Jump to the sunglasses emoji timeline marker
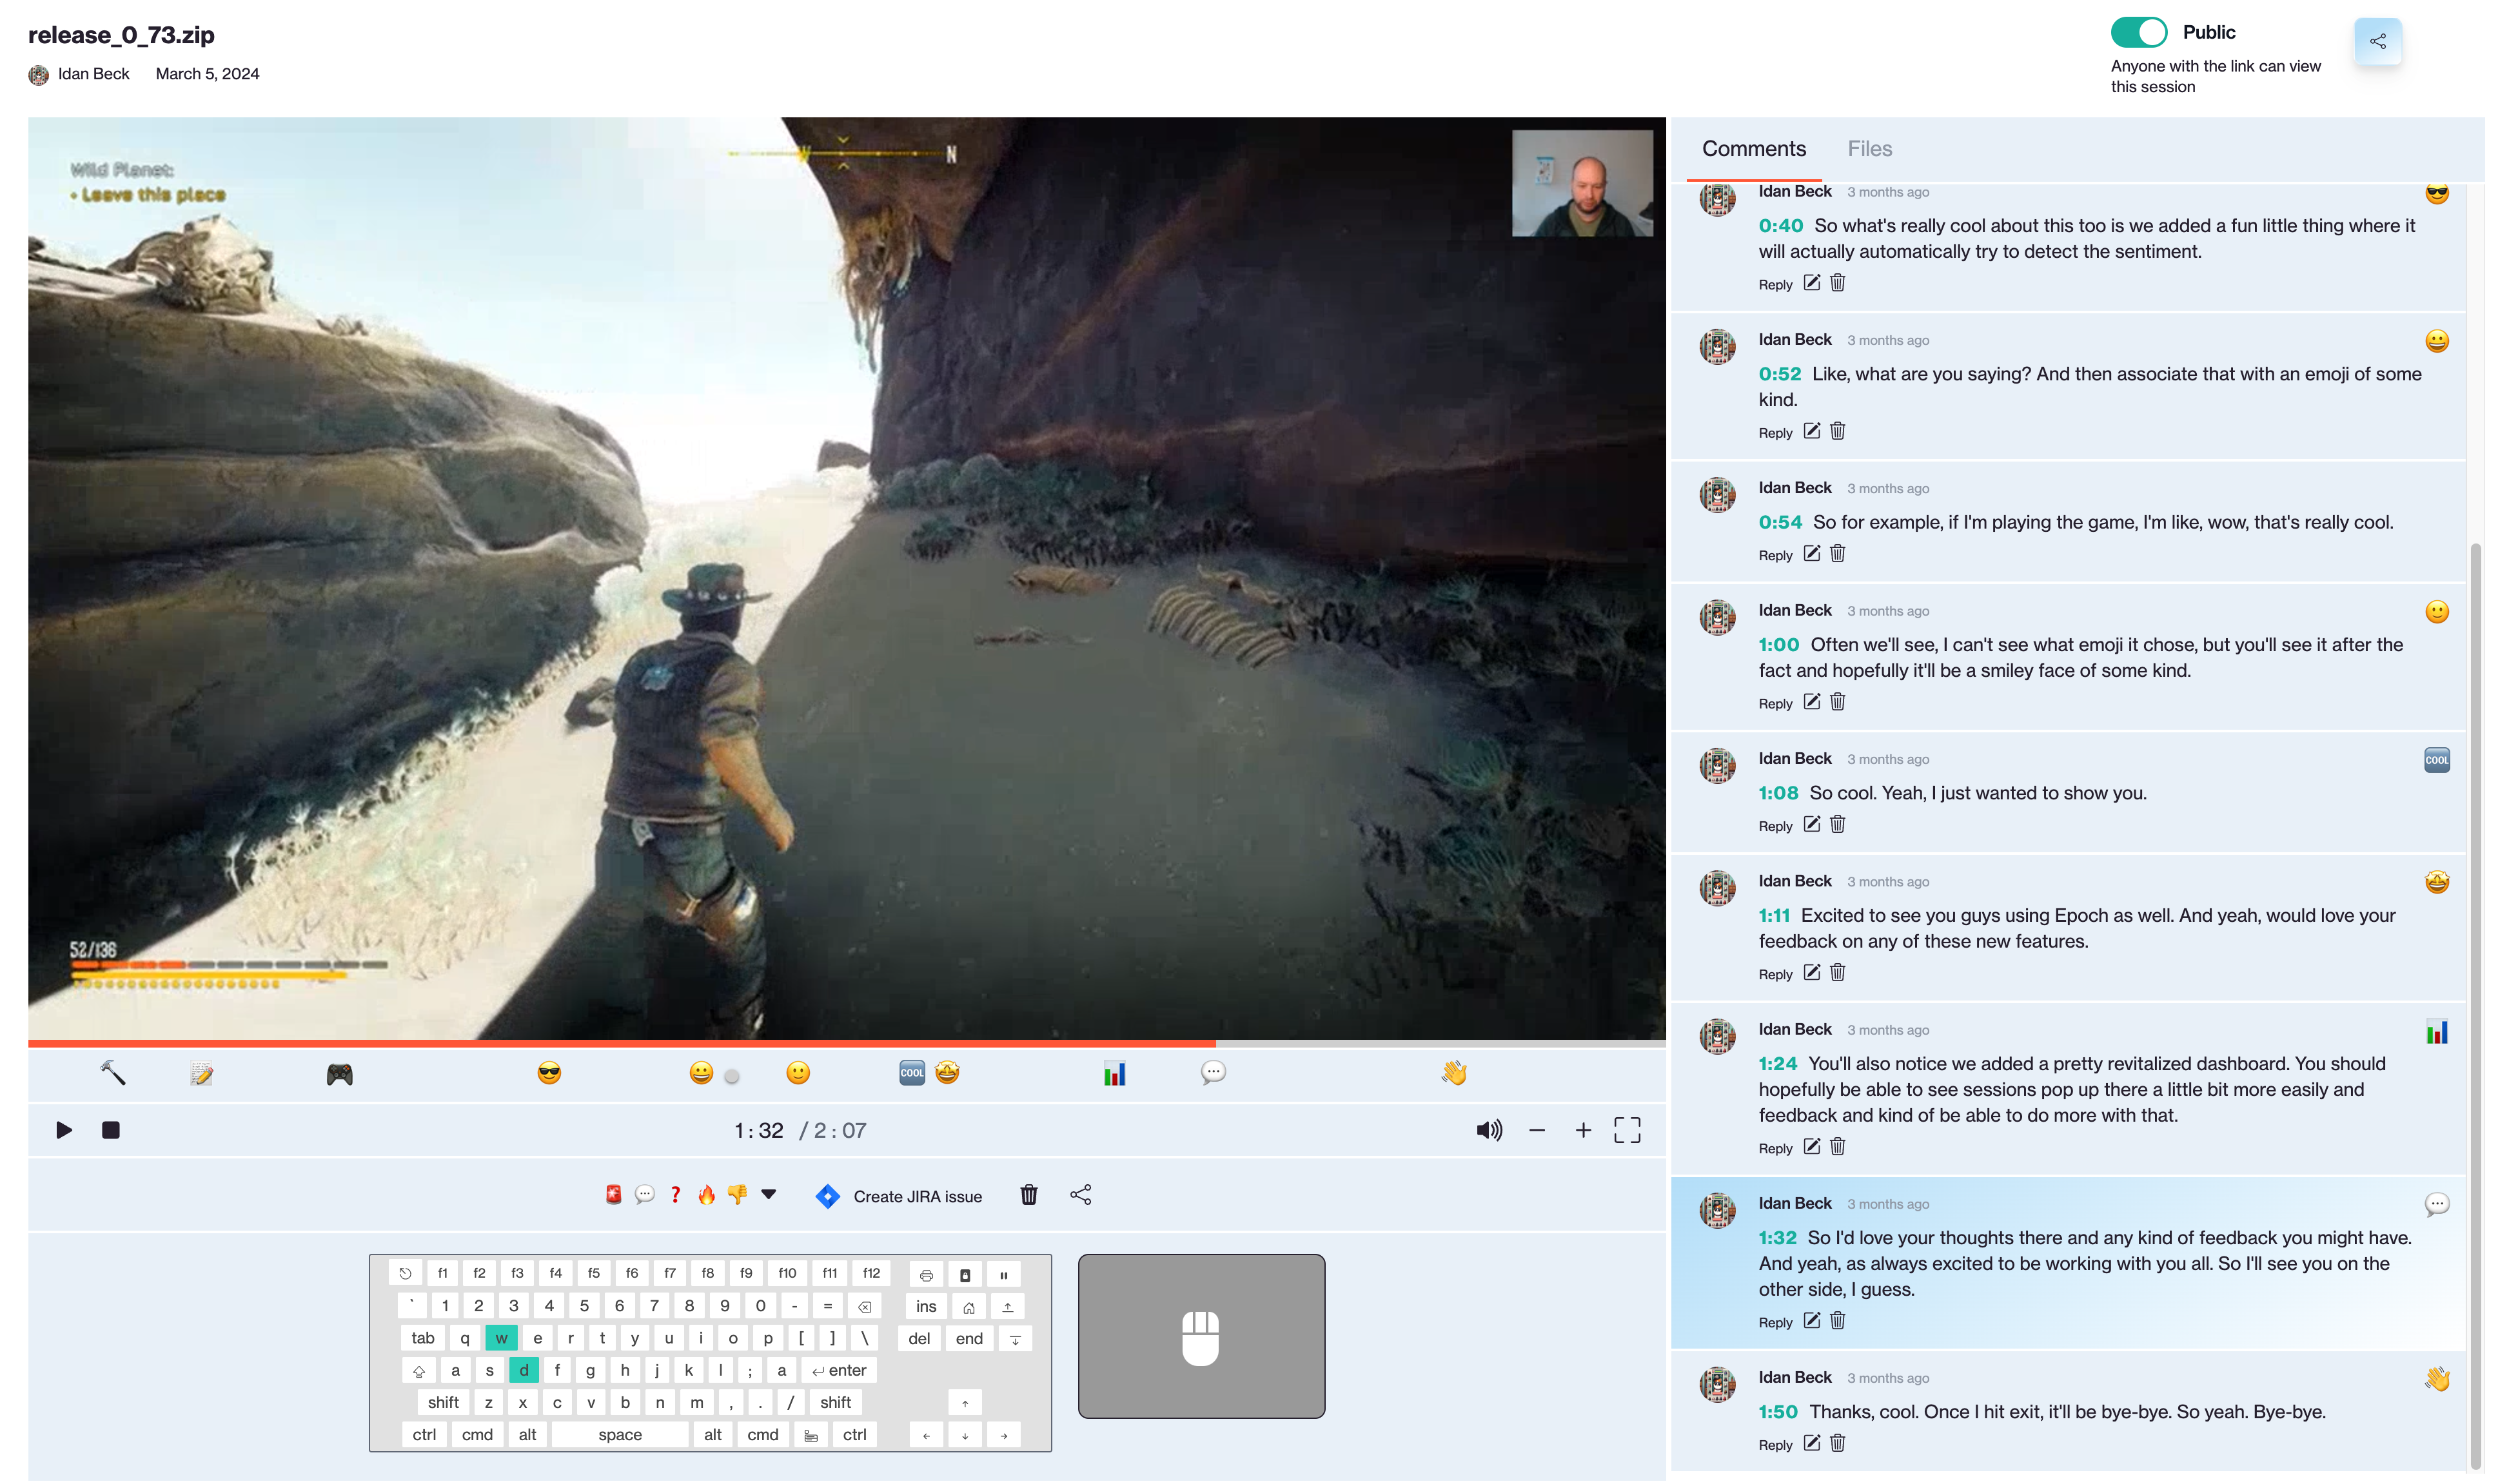This screenshot has width=2498, height=1484. (x=548, y=1073)
